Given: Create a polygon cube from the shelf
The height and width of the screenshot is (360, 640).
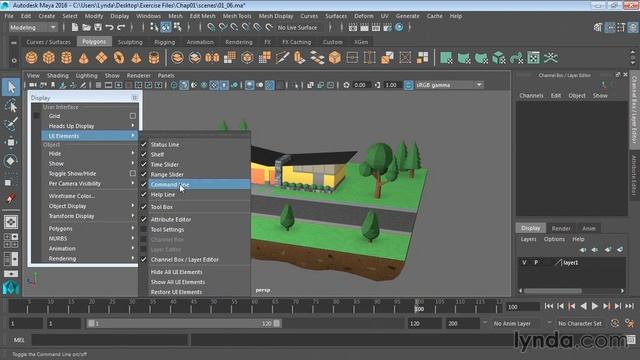Looking at the screenshot, I should [x=49, y=58].
